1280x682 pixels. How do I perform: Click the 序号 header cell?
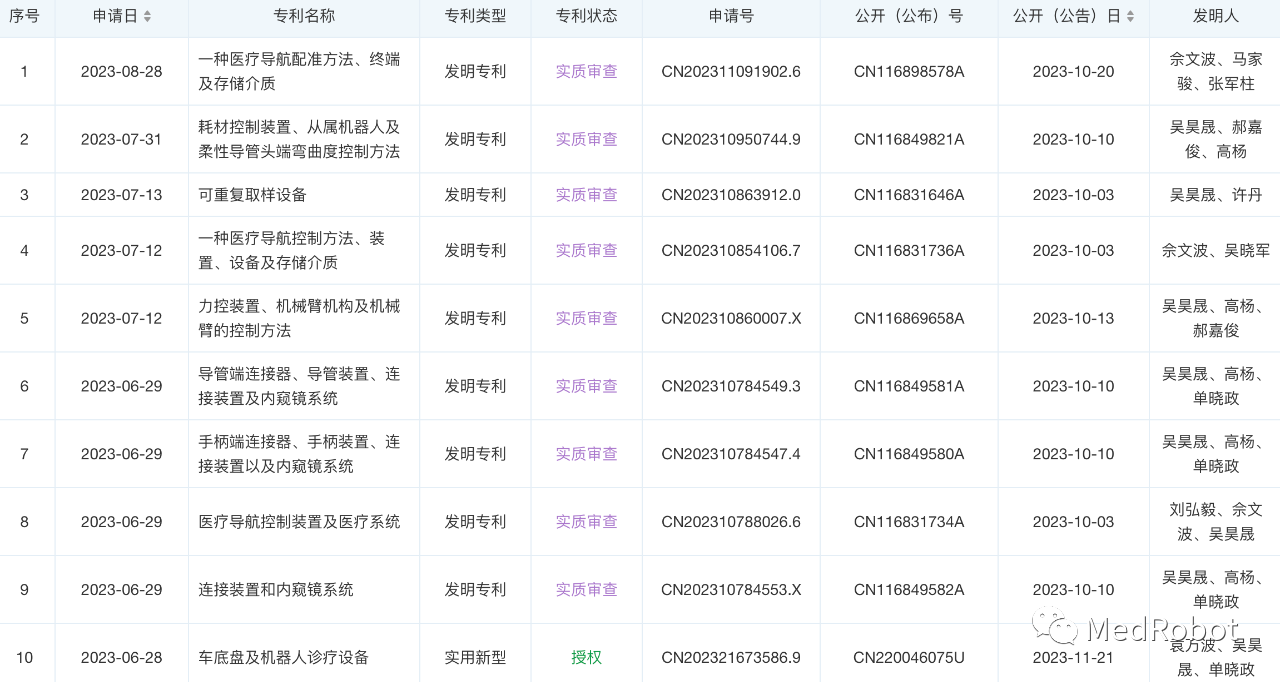click(24, 16)
